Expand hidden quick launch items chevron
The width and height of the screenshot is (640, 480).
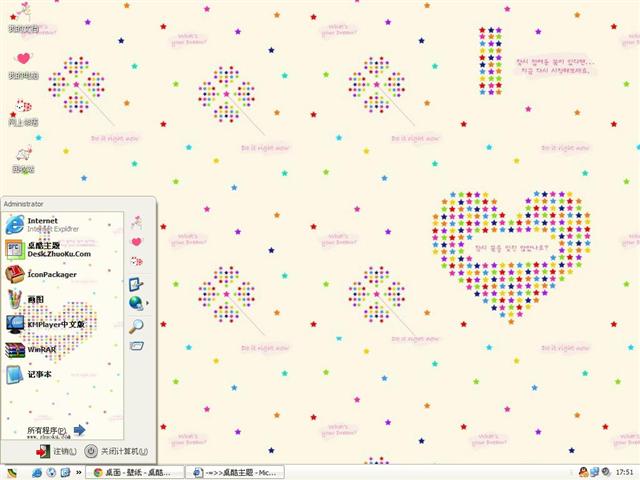coord(79,473)
